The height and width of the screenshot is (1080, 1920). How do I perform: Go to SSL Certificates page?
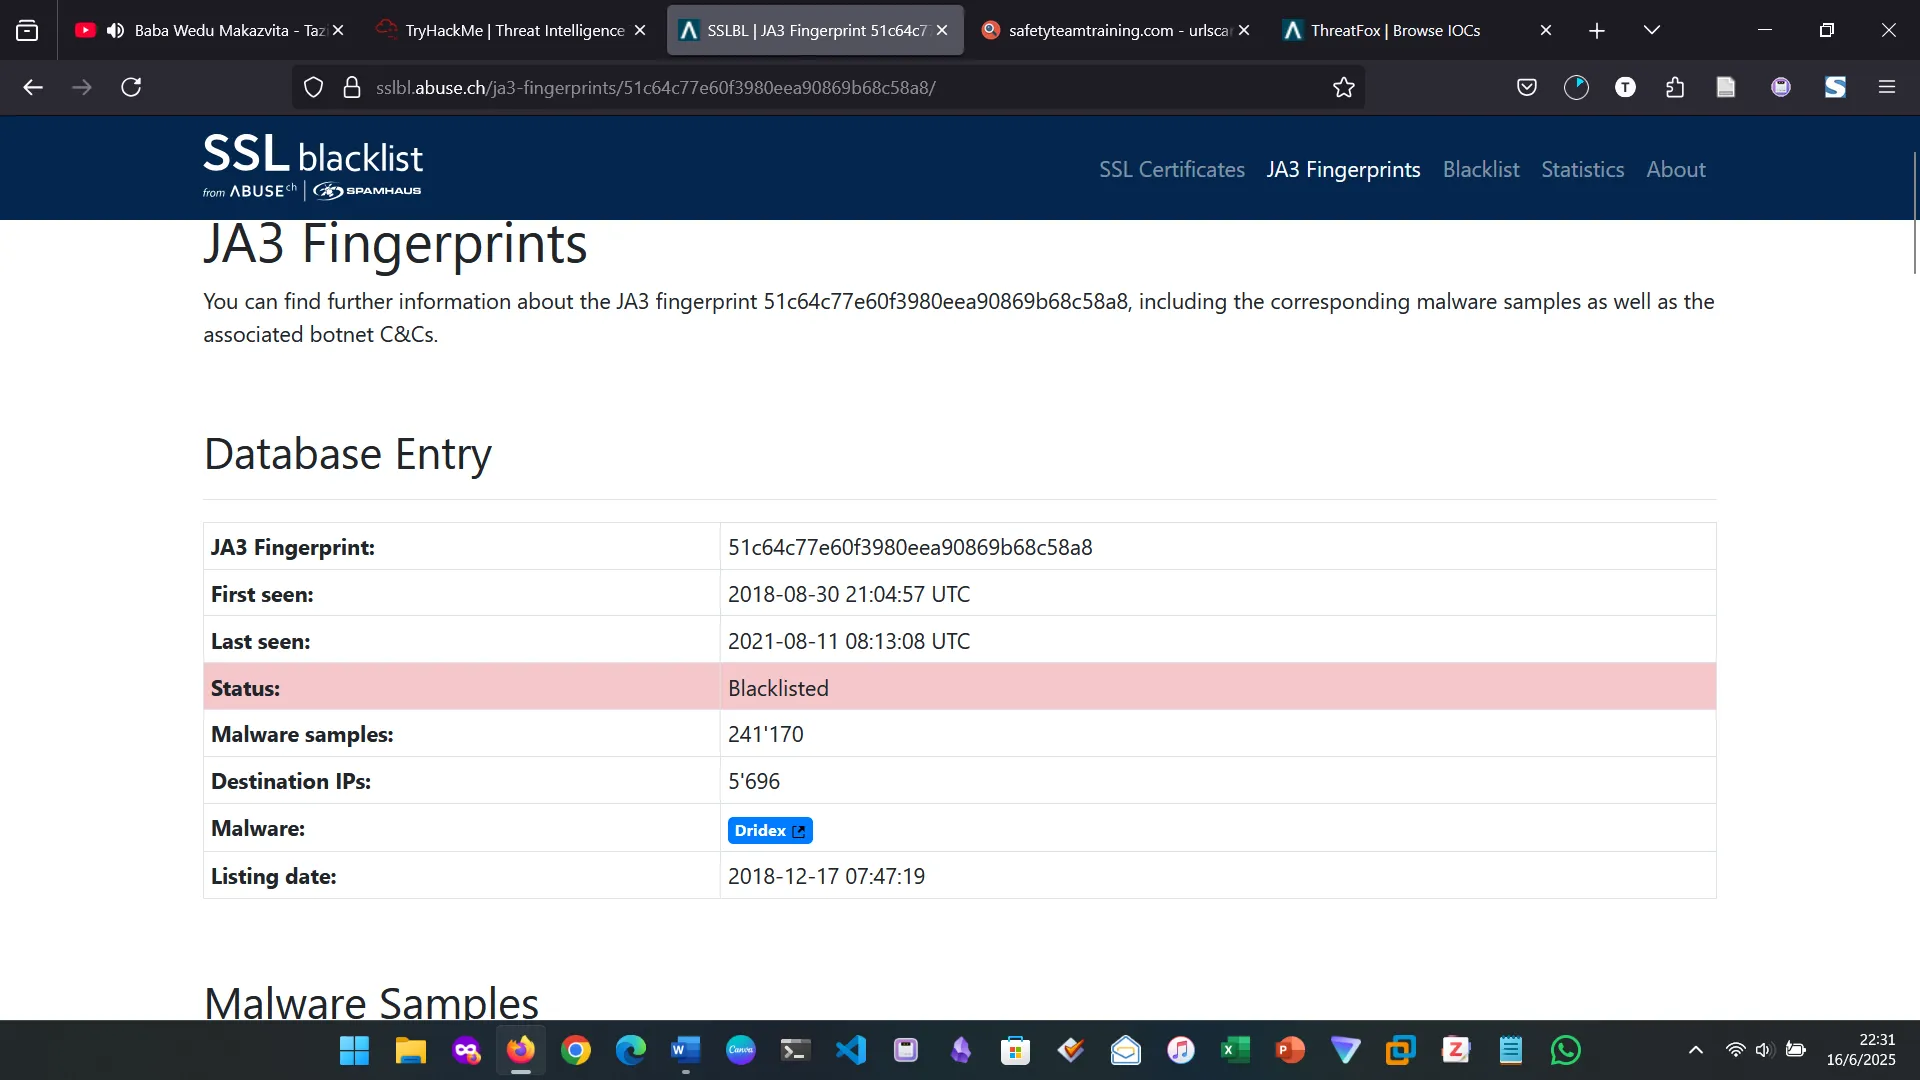pos(1171,170)
